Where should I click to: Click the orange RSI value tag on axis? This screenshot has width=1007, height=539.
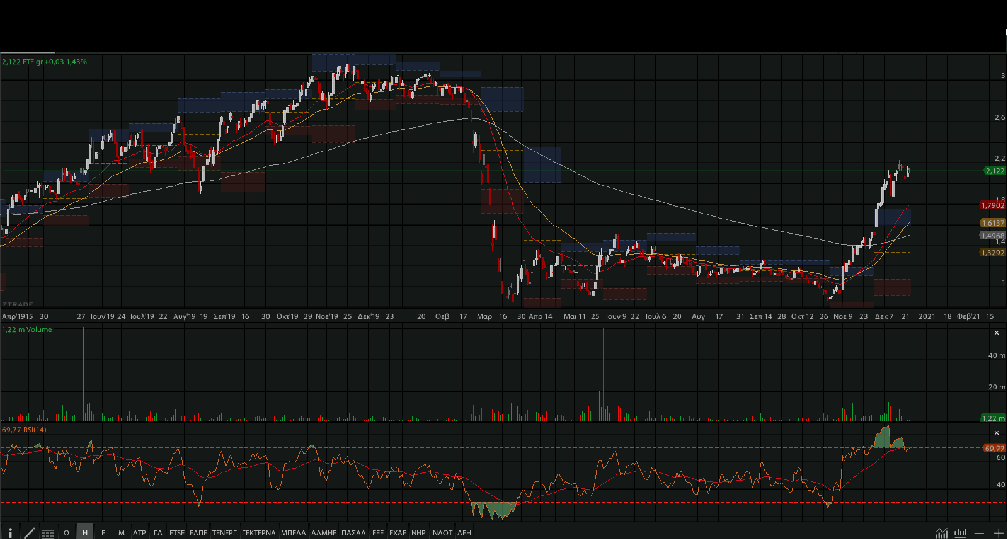pos(993,448)
